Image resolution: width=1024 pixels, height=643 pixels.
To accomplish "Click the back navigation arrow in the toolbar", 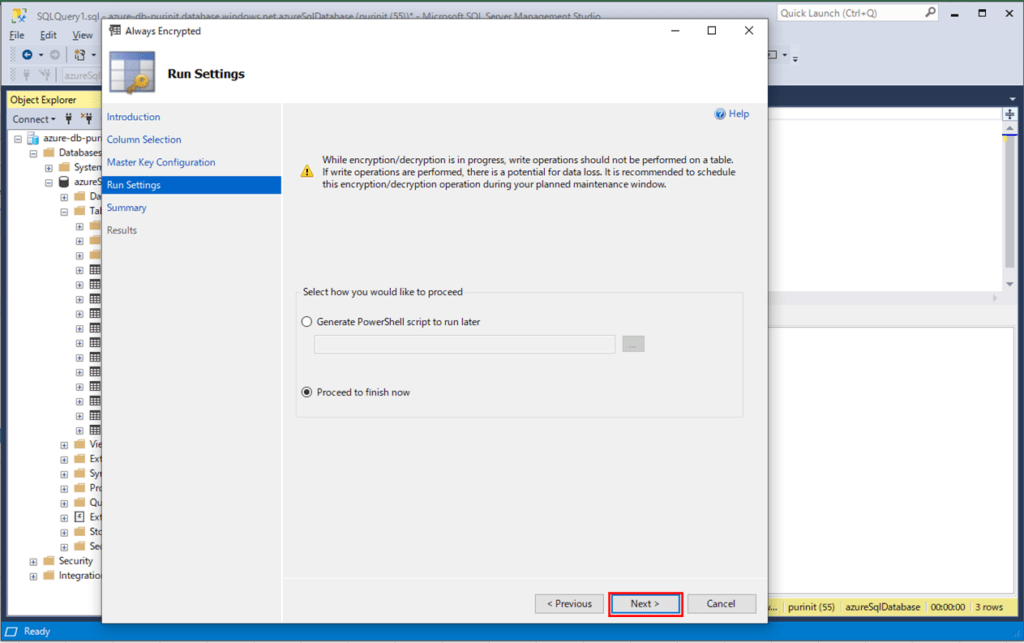I will pyautogui.click(x=27, y=54).
